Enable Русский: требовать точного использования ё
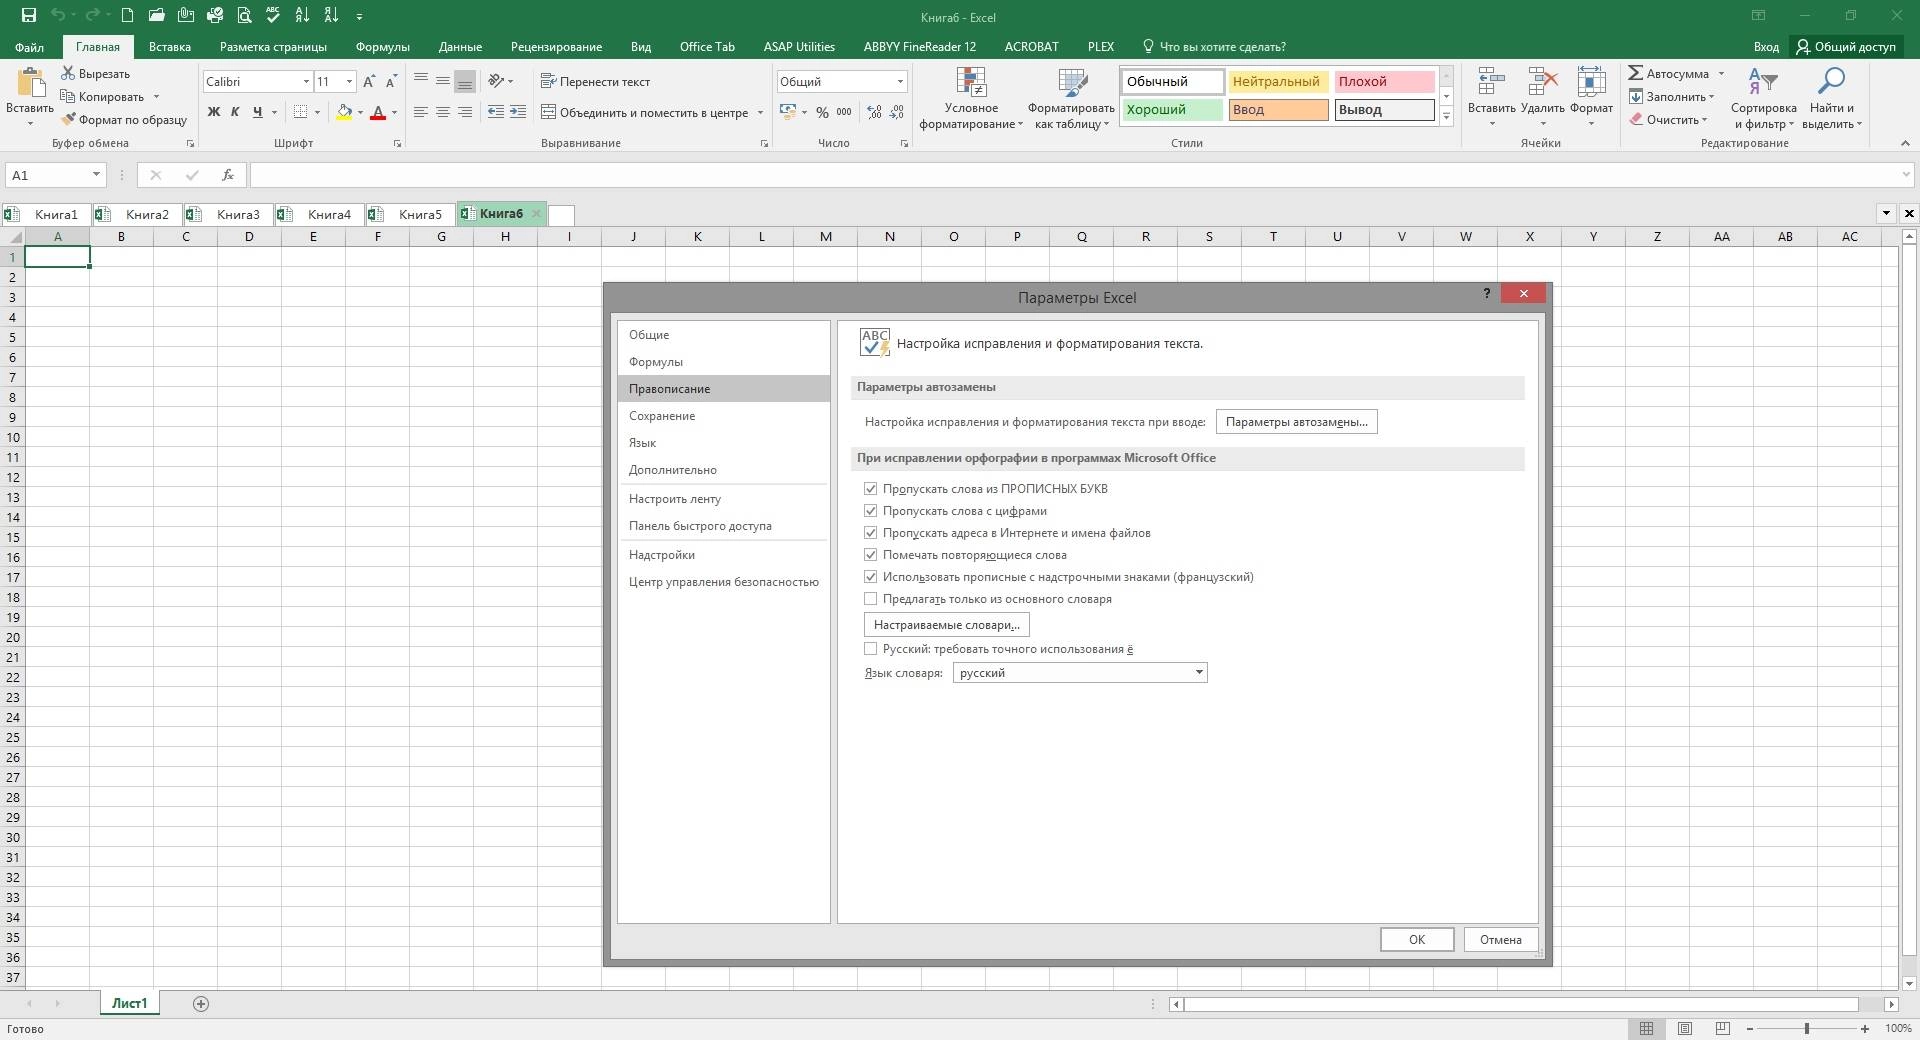This screenshot has height=1040, width=1920. pyautogui.click(x=870, y=649)
